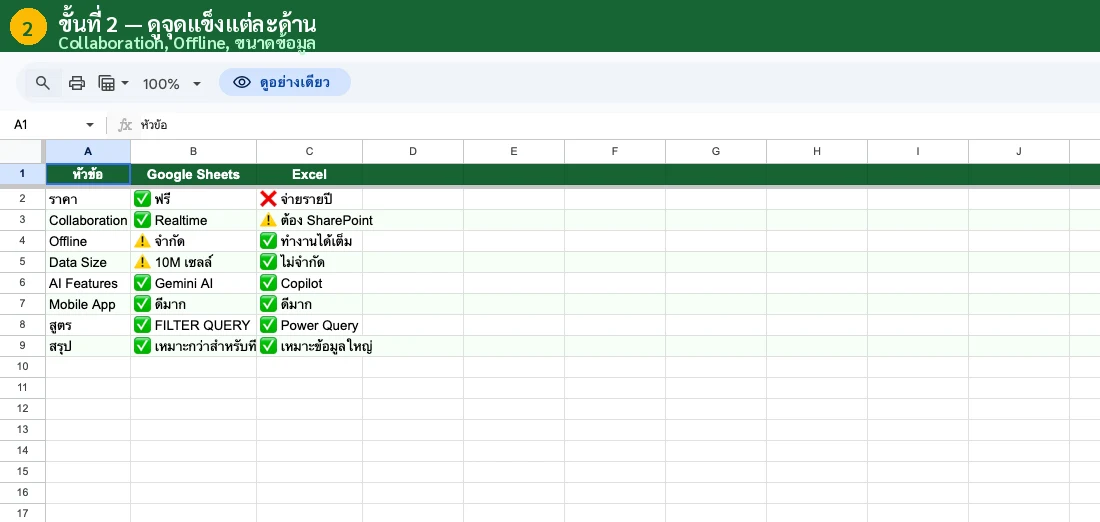Select column J header
1100x522 pixels.
(x=1019, y=151)
